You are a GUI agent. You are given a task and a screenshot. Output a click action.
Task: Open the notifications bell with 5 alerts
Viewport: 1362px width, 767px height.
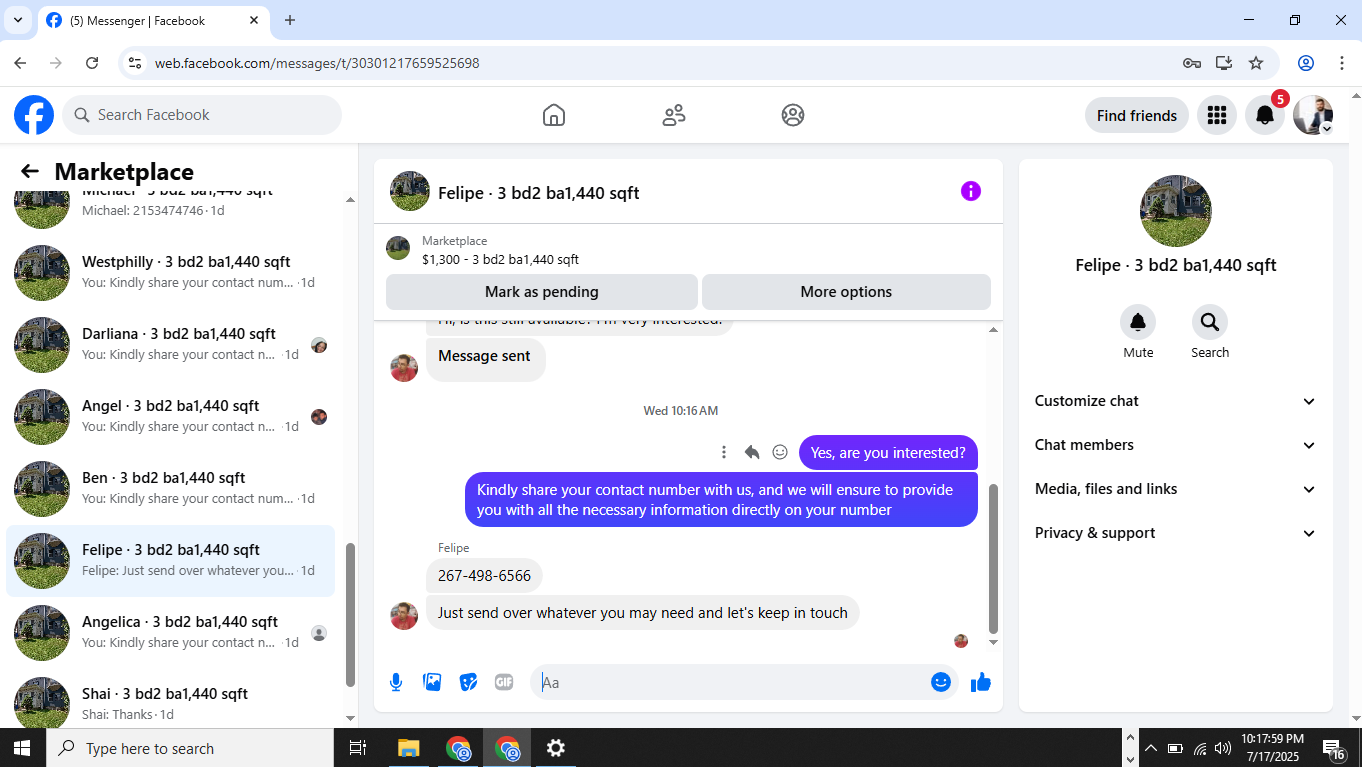pyautogui.click(x=1265, y=115)
